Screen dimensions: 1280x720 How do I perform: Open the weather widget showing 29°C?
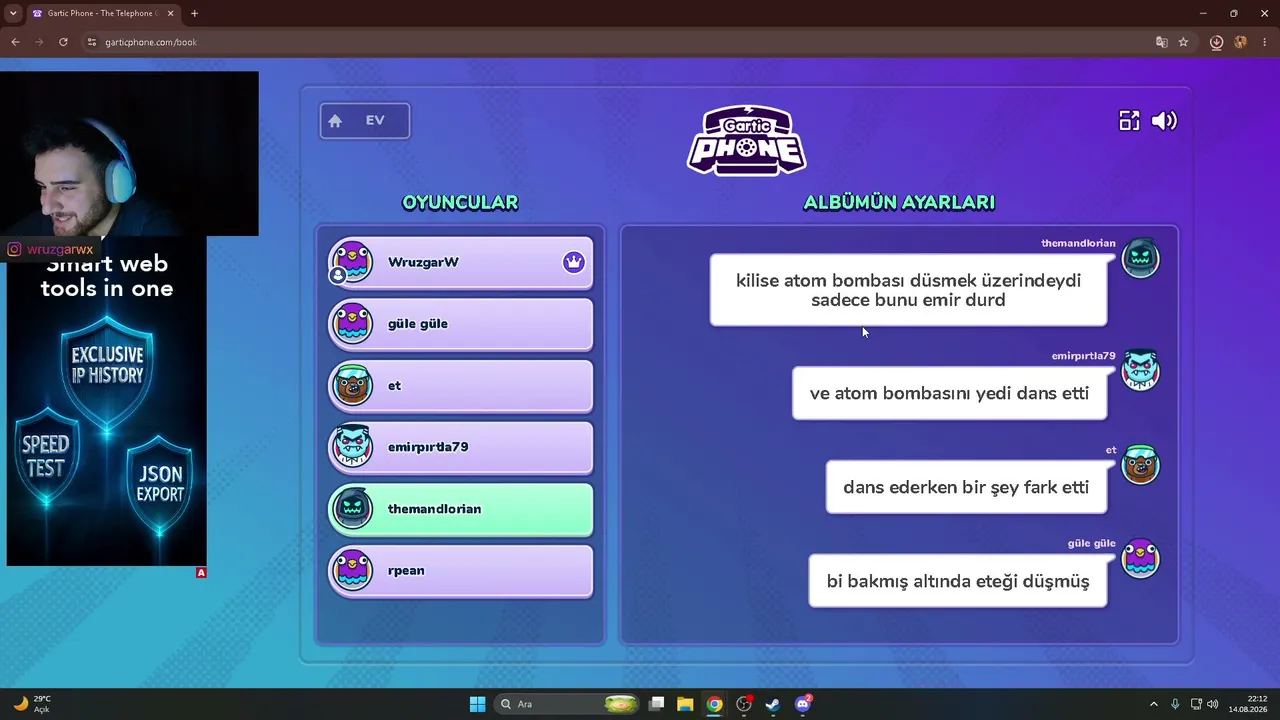click(x=30, y=704)
